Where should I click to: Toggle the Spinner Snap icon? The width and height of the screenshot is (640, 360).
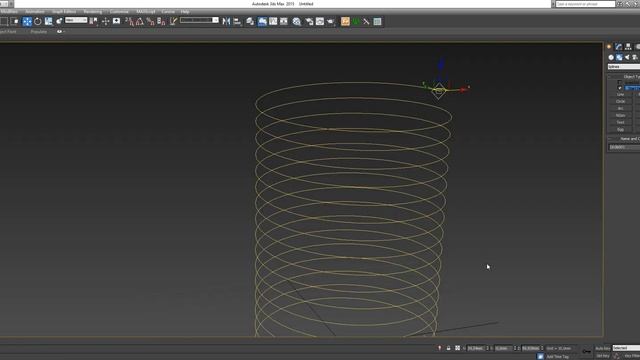pyautogui.click(x=161, y=21)
